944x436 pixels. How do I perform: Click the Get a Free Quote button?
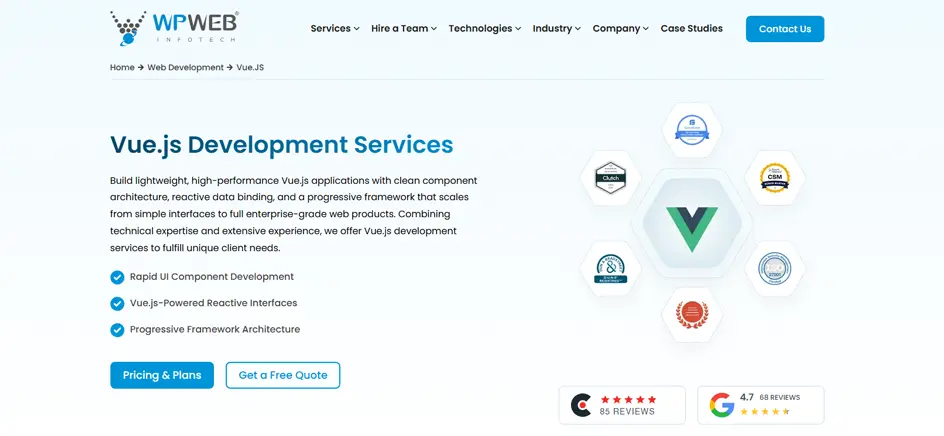click(283, 375)
